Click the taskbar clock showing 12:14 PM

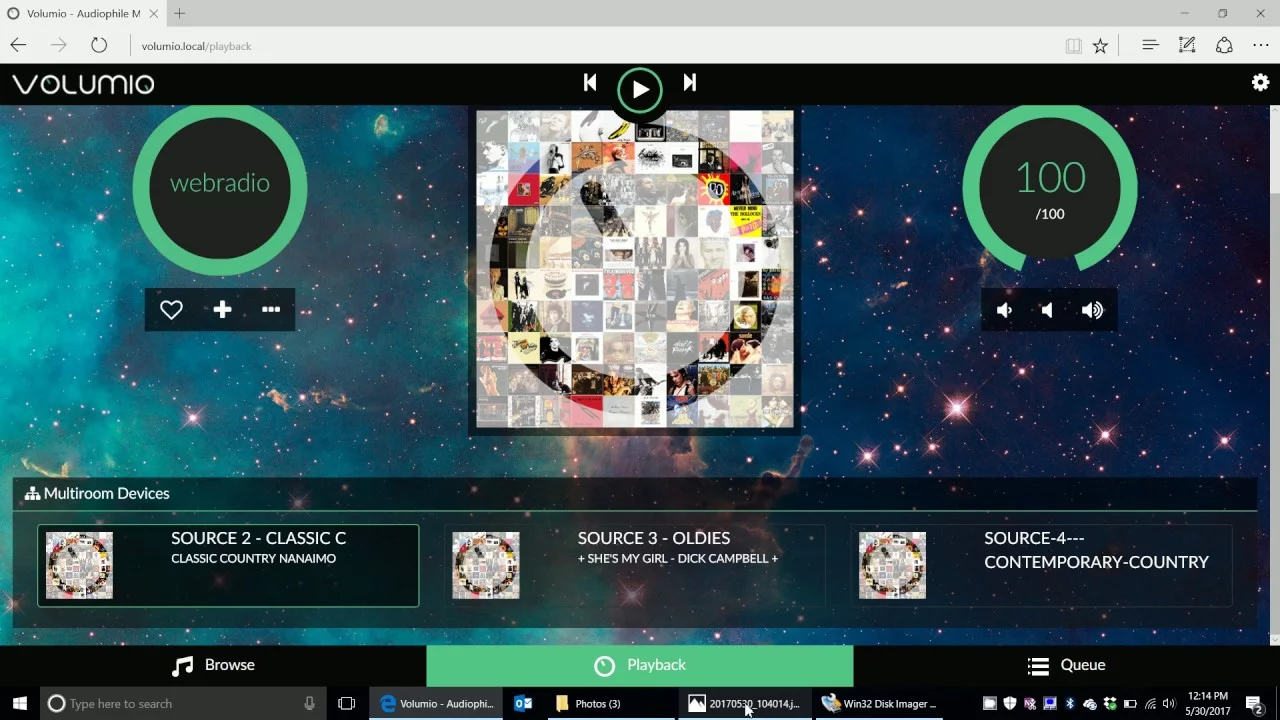[x=1207, y=703]
